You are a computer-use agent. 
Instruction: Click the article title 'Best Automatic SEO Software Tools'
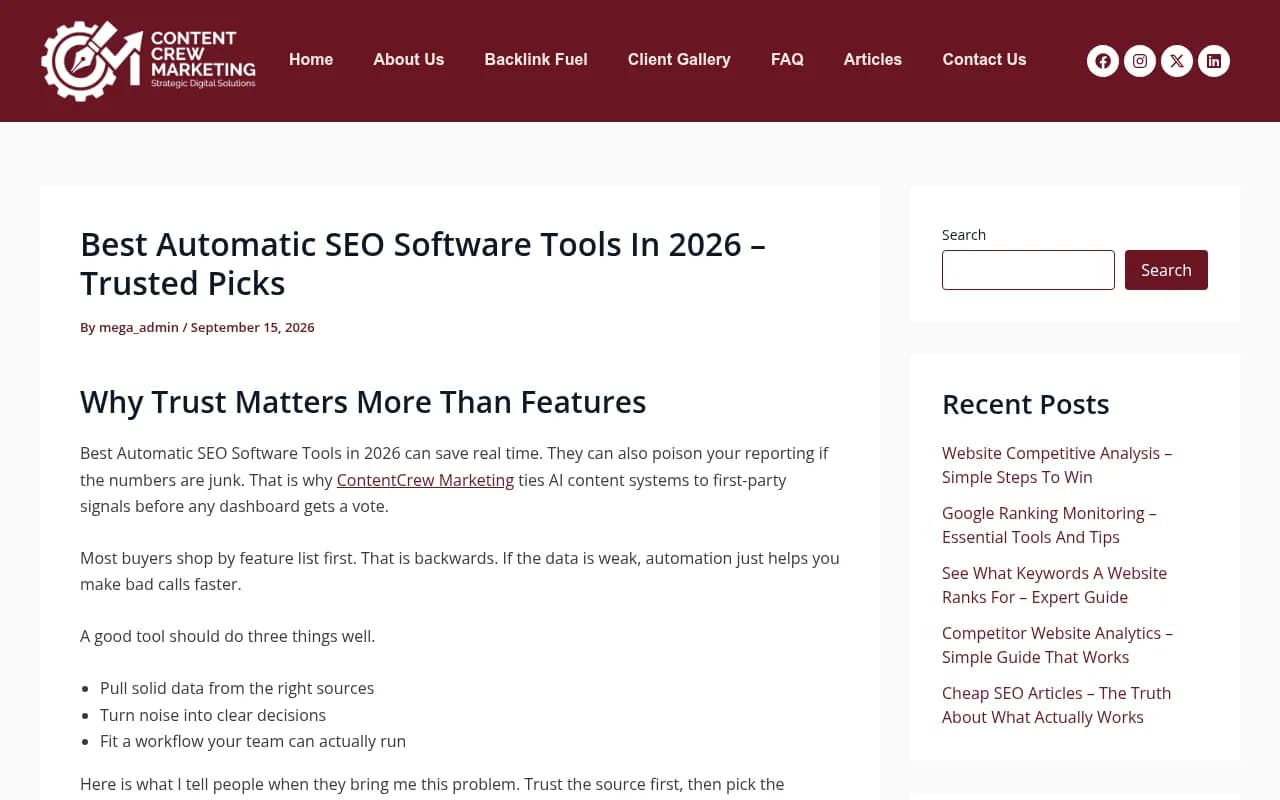tap(423, 264)
